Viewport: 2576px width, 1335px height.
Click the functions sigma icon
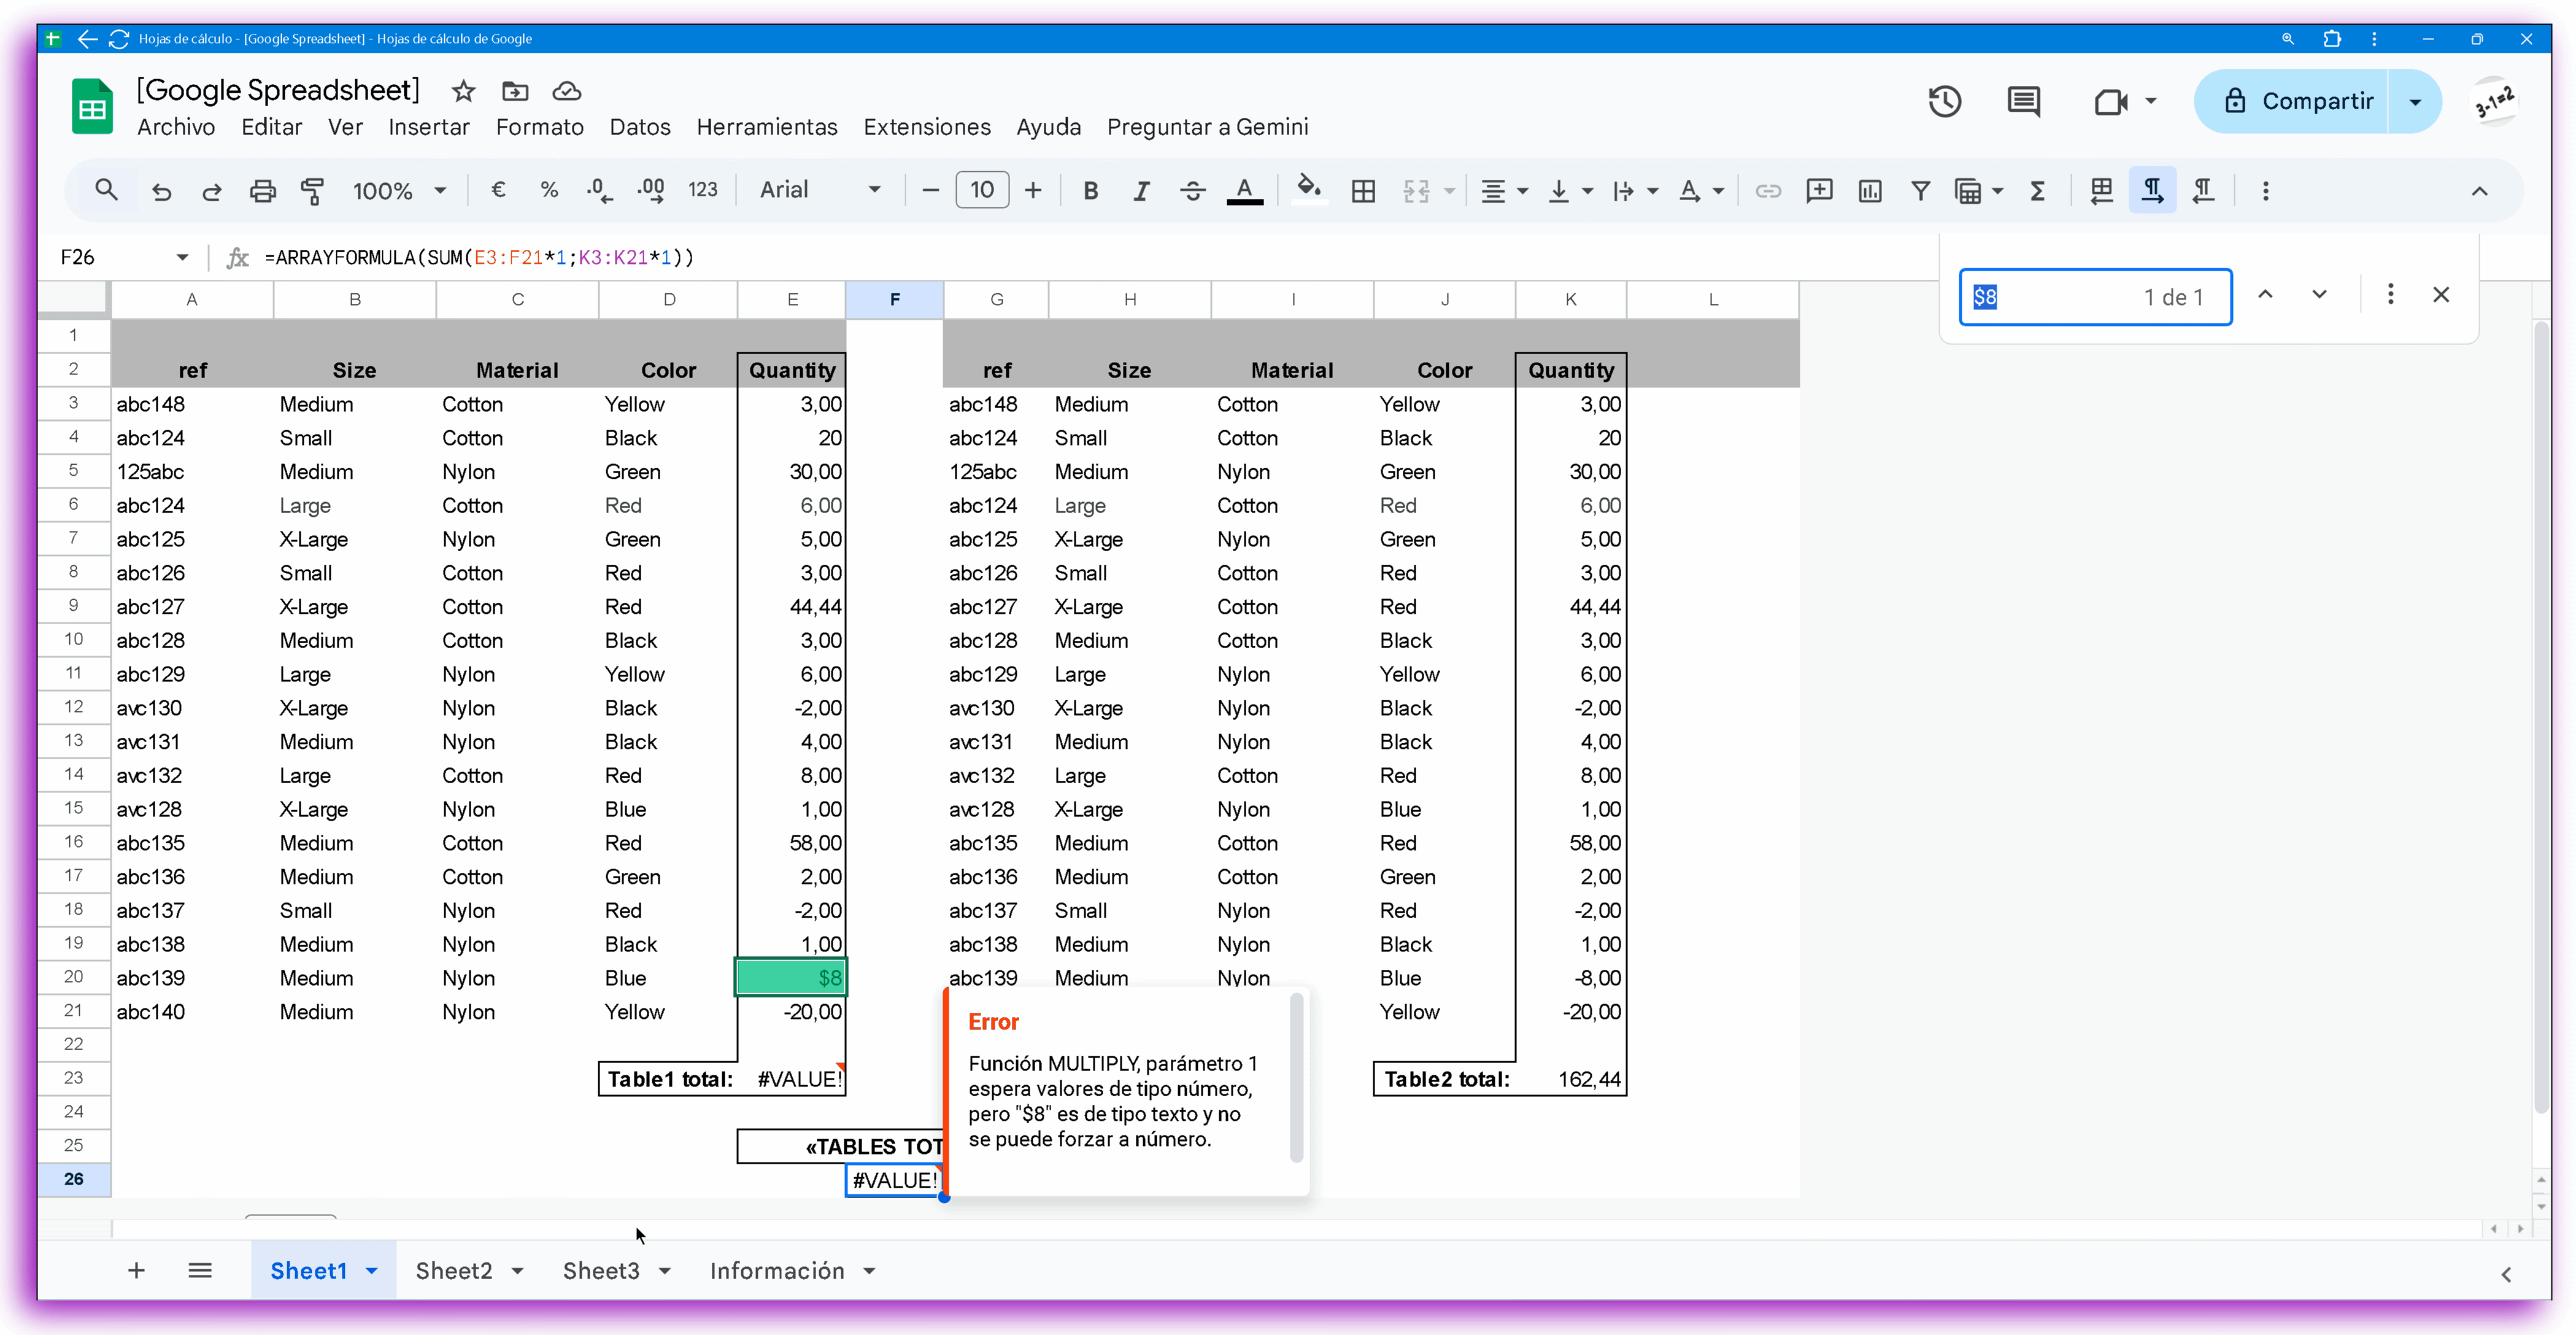(2037, 190)
